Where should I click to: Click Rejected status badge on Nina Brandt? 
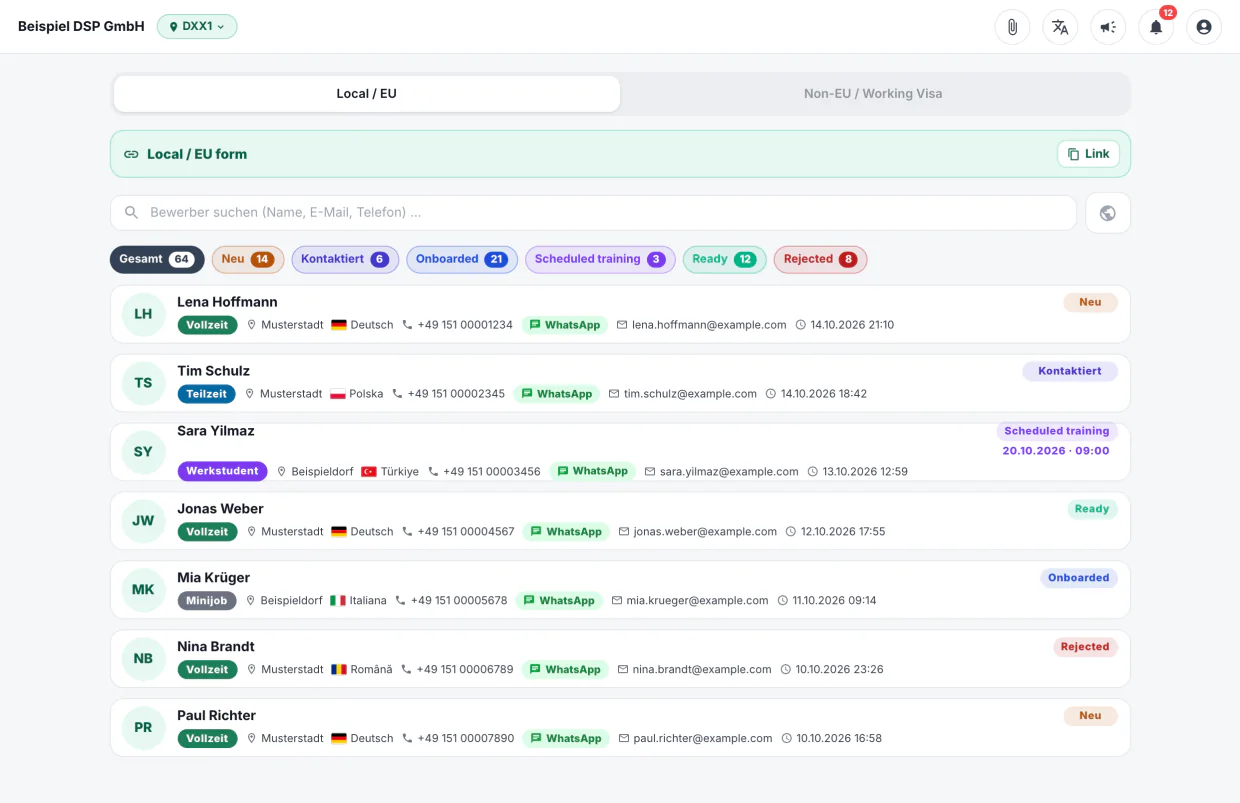pyautogui.click(x=1085, y=647)
